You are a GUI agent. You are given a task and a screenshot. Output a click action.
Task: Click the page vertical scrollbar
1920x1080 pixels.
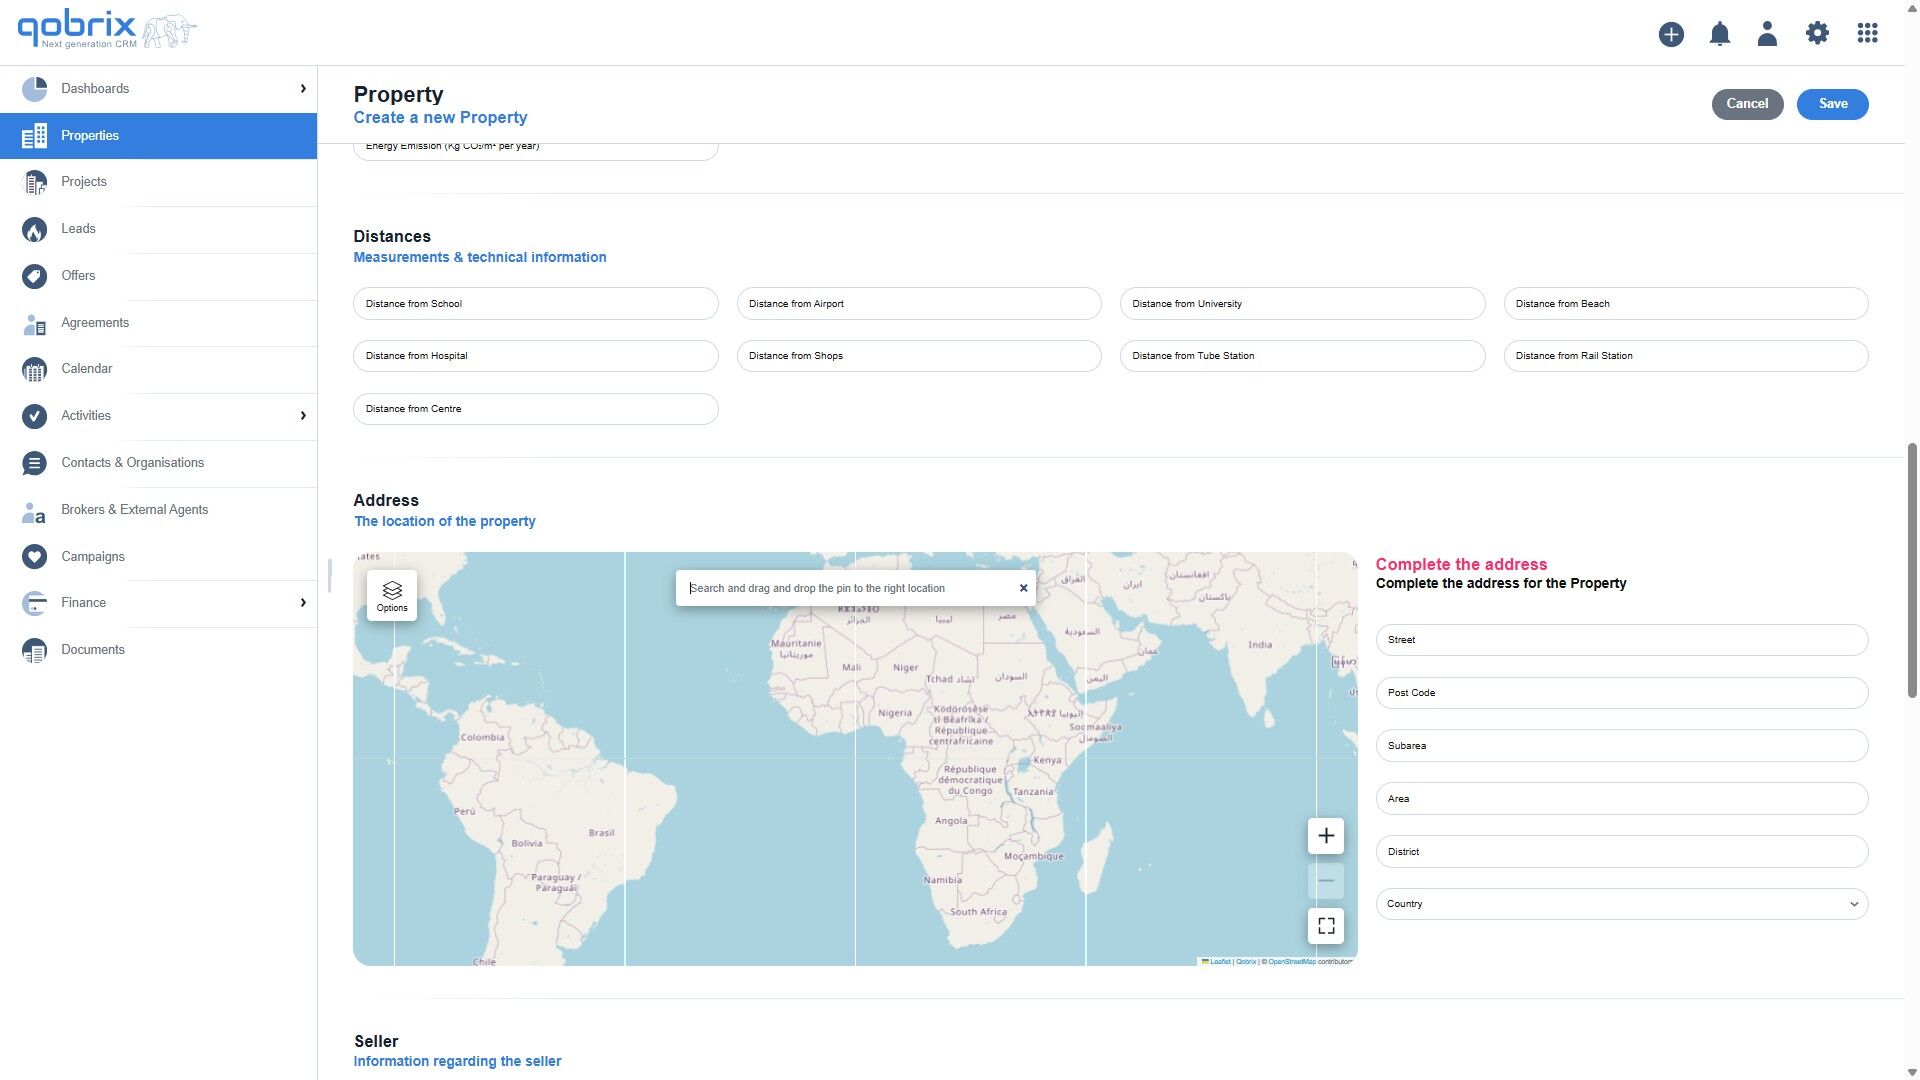click(1912, 570)
